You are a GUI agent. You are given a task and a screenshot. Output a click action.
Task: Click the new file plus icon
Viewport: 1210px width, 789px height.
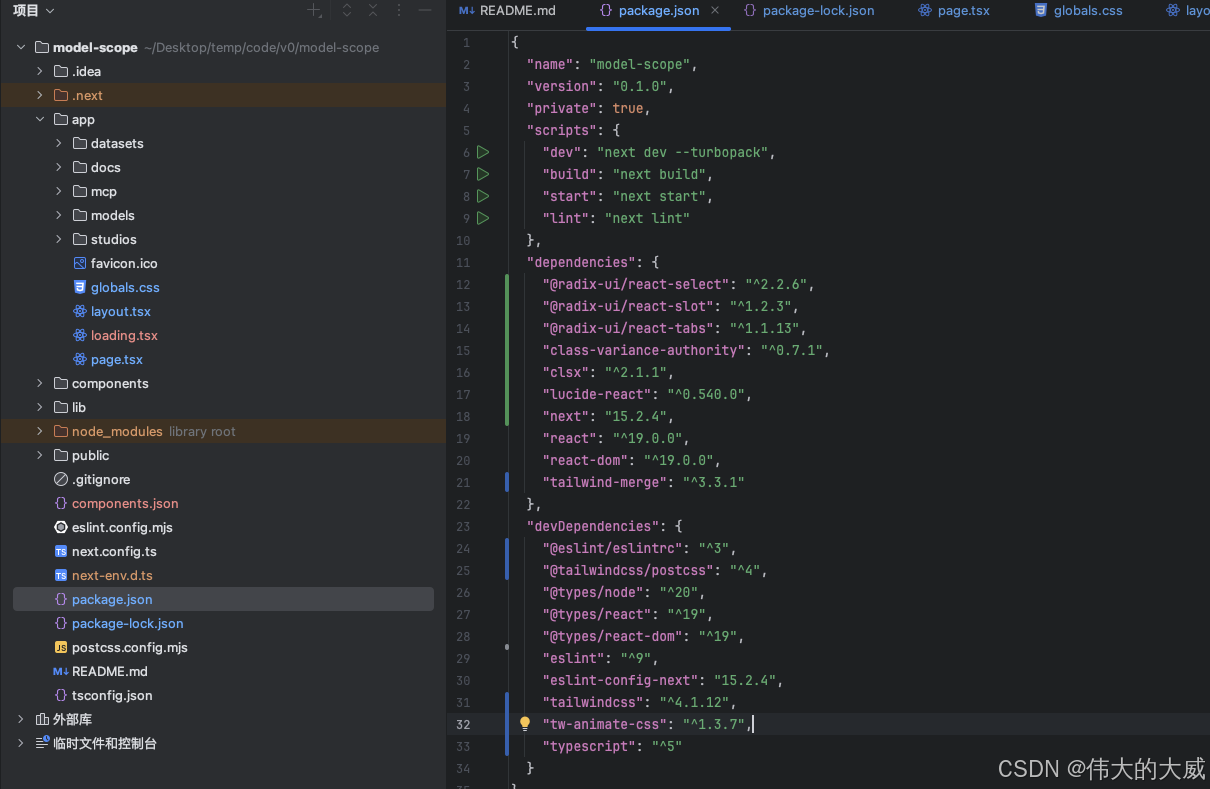(315, 11)
